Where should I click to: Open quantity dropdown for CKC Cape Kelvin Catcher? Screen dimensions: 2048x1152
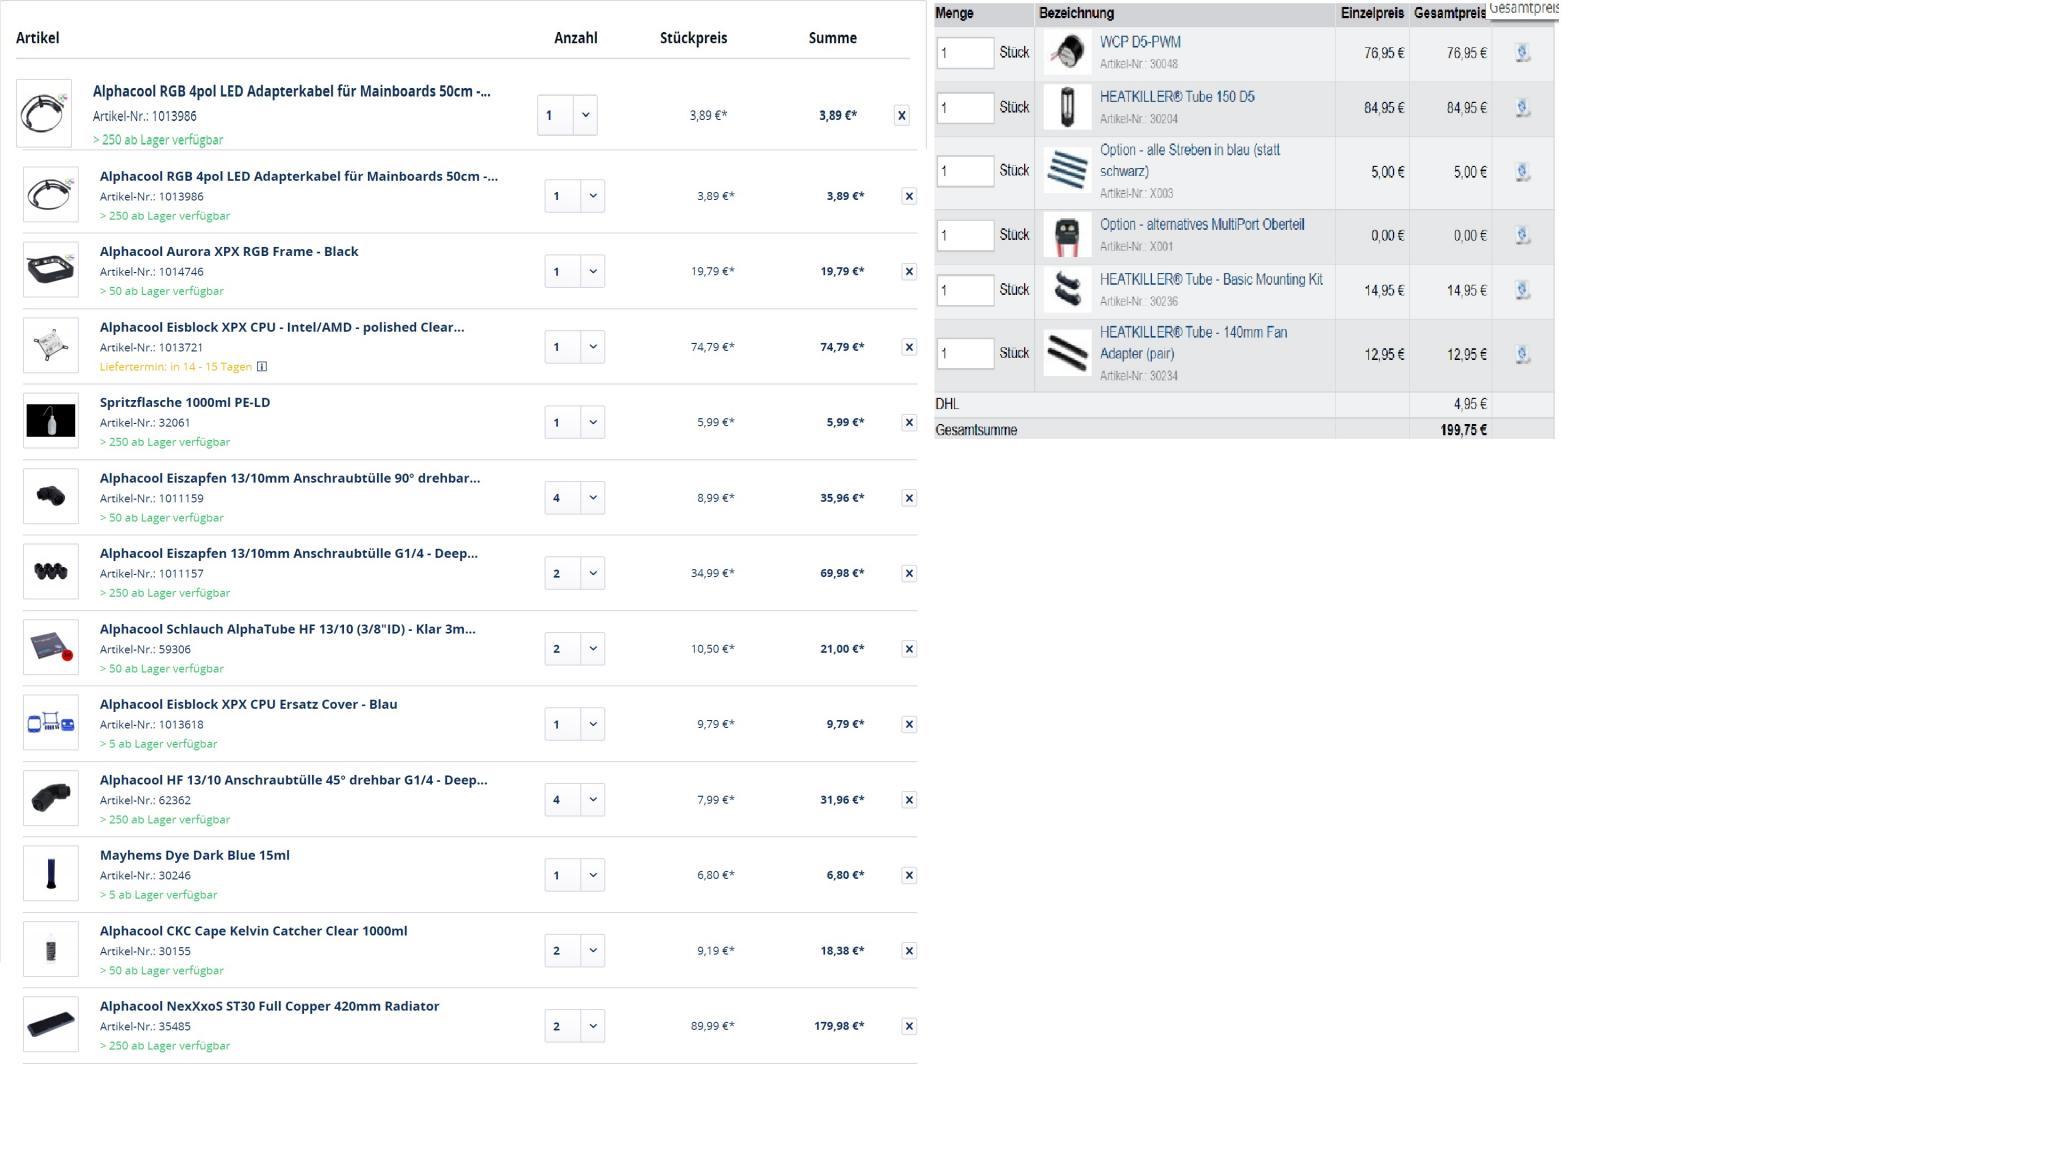[x=592, y=951]
